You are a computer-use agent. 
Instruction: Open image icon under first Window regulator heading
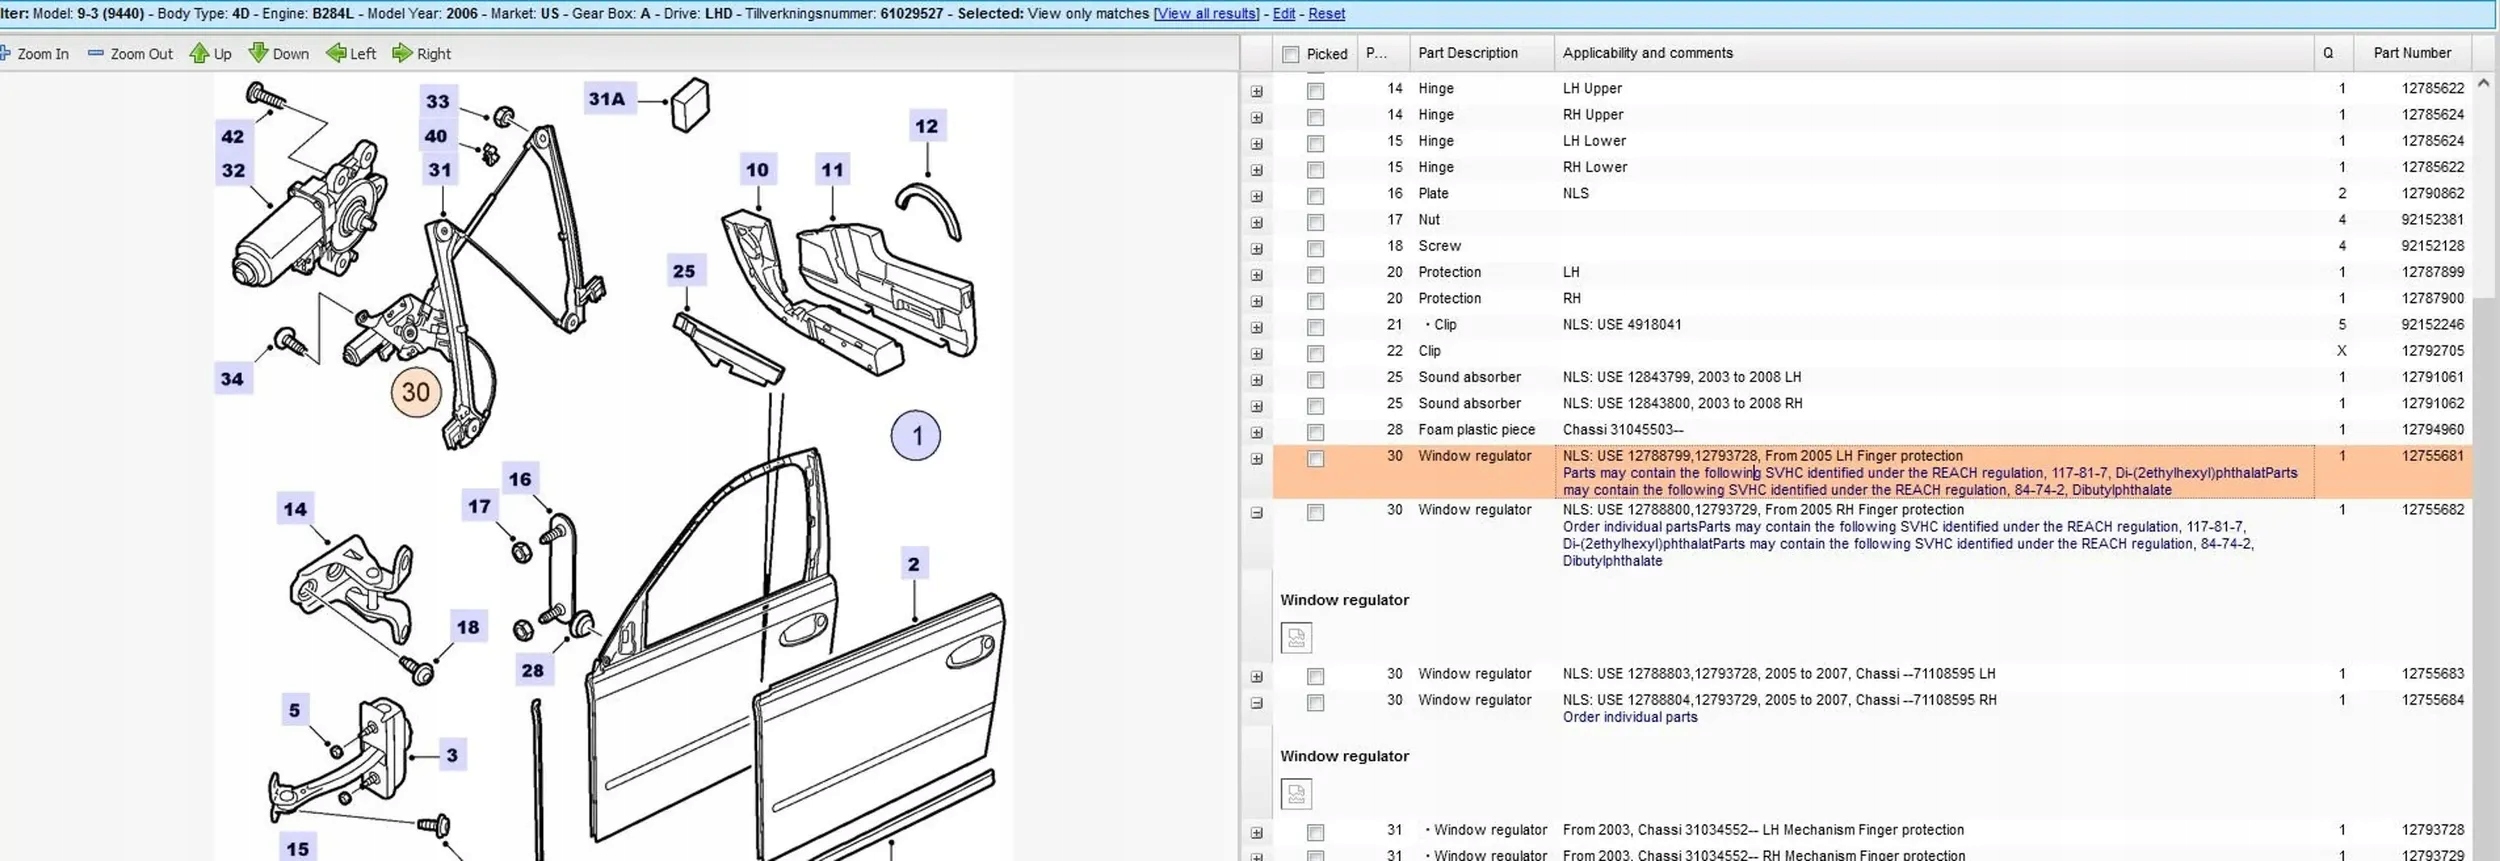click(x=1296, y=638)
